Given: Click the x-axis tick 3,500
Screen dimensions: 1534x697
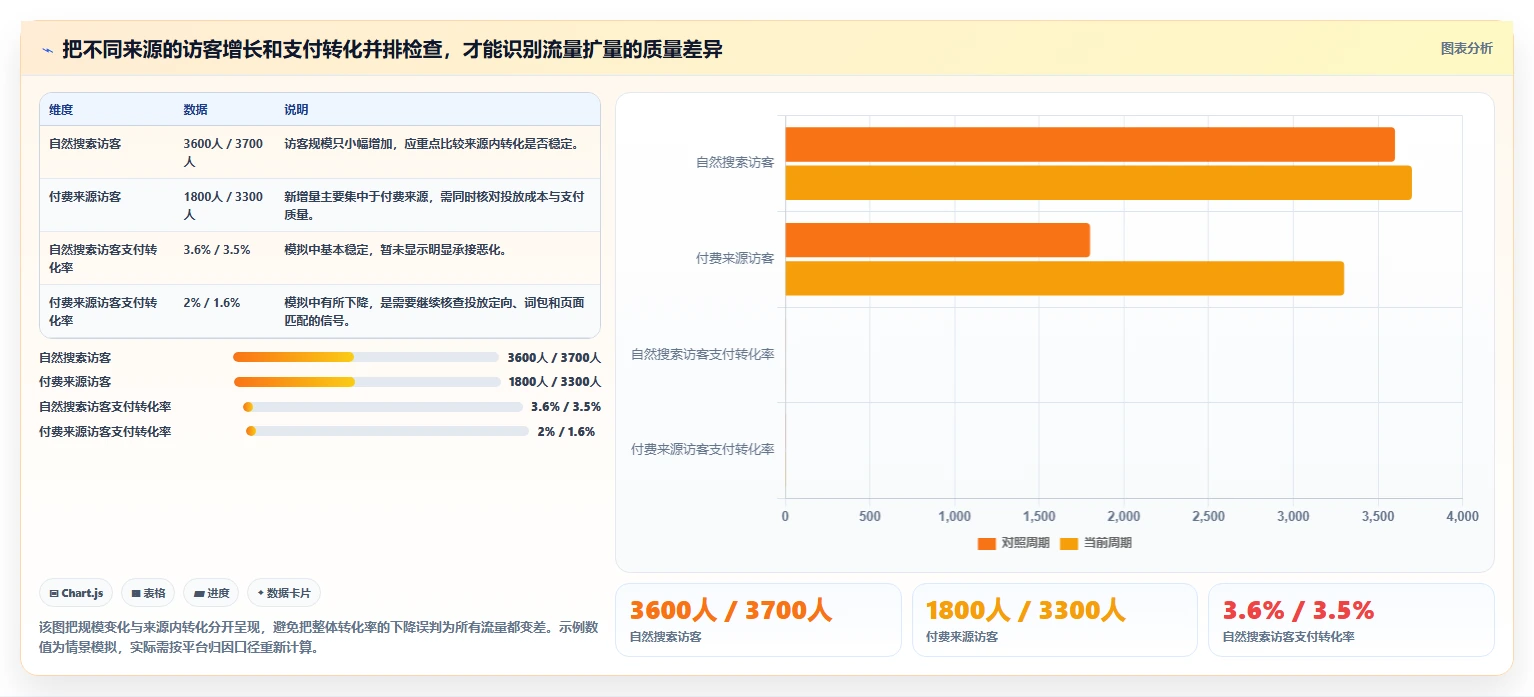Looking at the screenshot, I should coord(1378,517).
